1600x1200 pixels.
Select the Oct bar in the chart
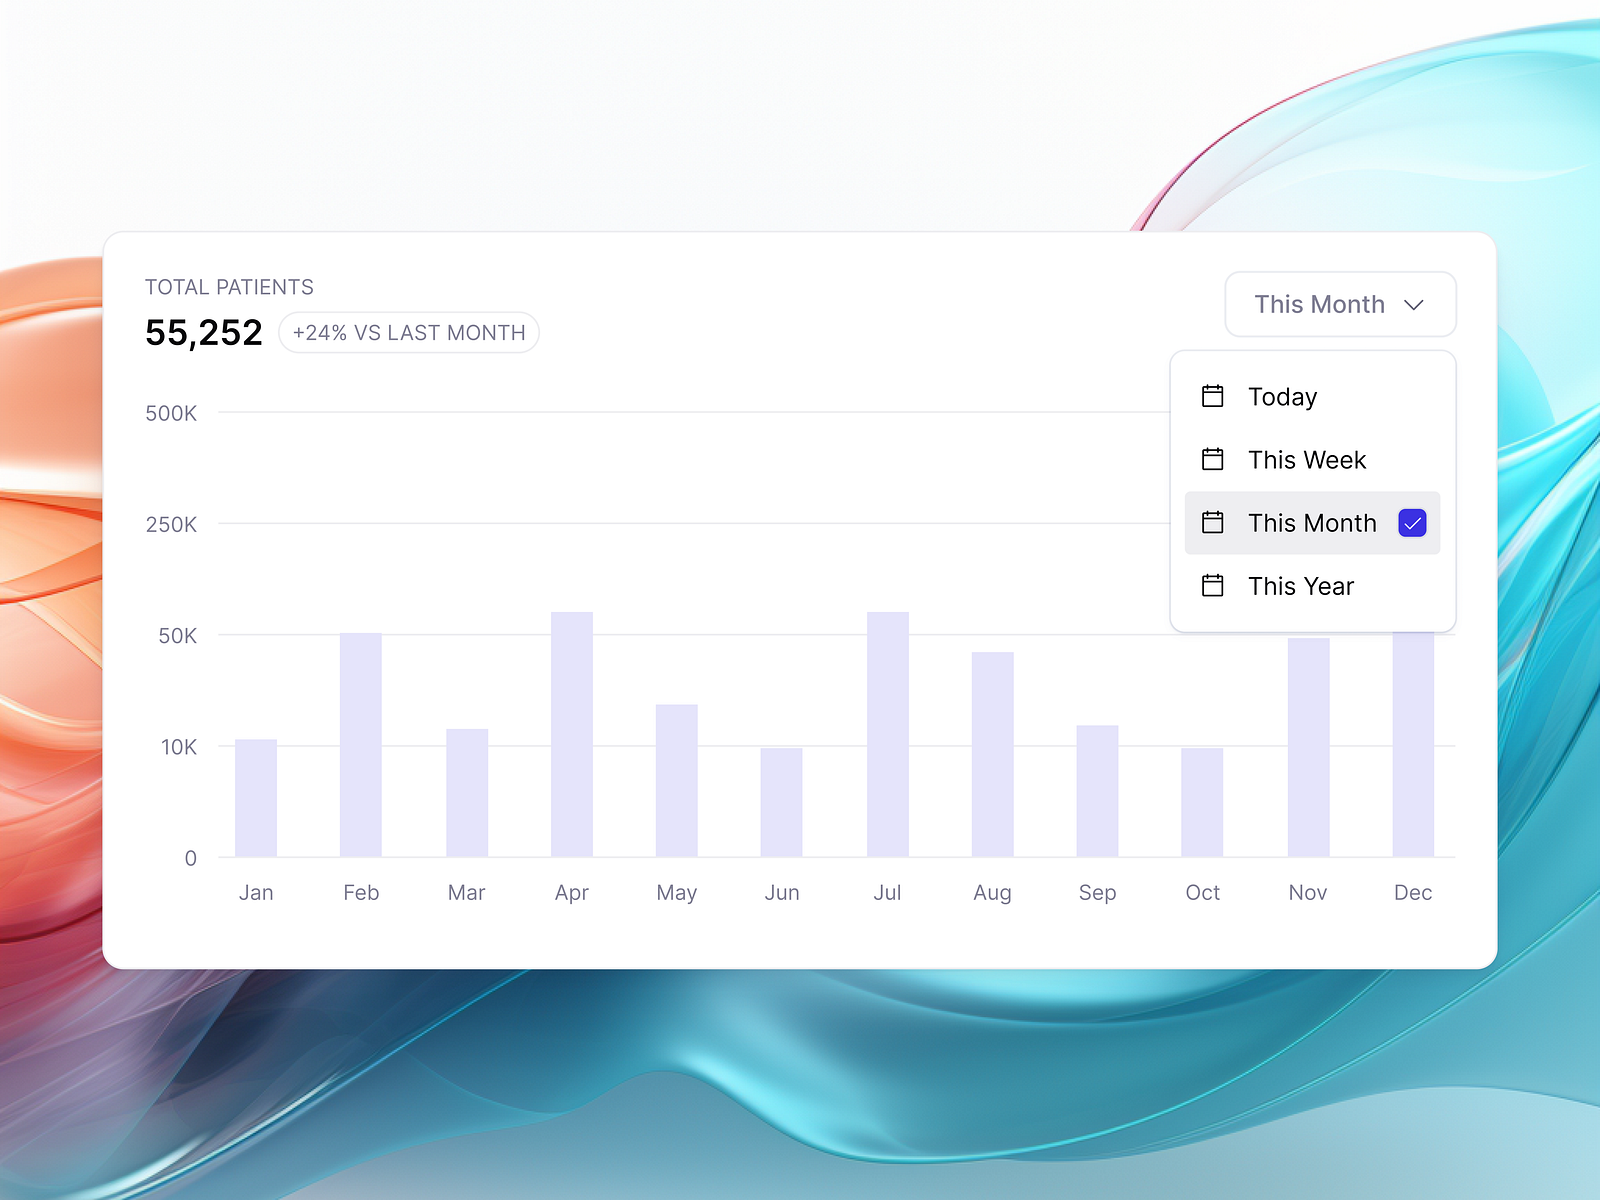(x=1202, y=802)
